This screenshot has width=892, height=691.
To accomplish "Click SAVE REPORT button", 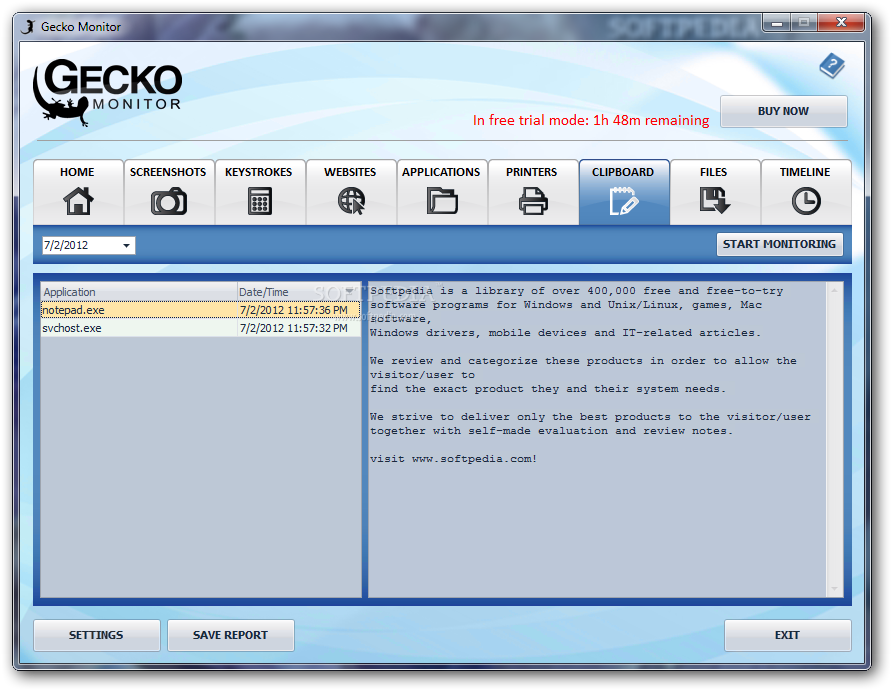I will [x=230, y=635].
